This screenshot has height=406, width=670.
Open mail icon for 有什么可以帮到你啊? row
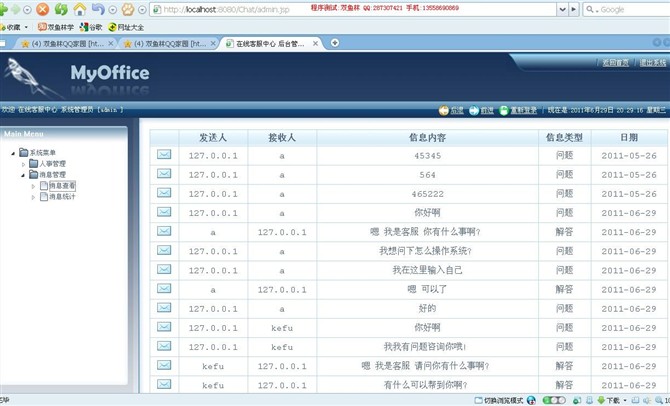[x=164, y=384]
